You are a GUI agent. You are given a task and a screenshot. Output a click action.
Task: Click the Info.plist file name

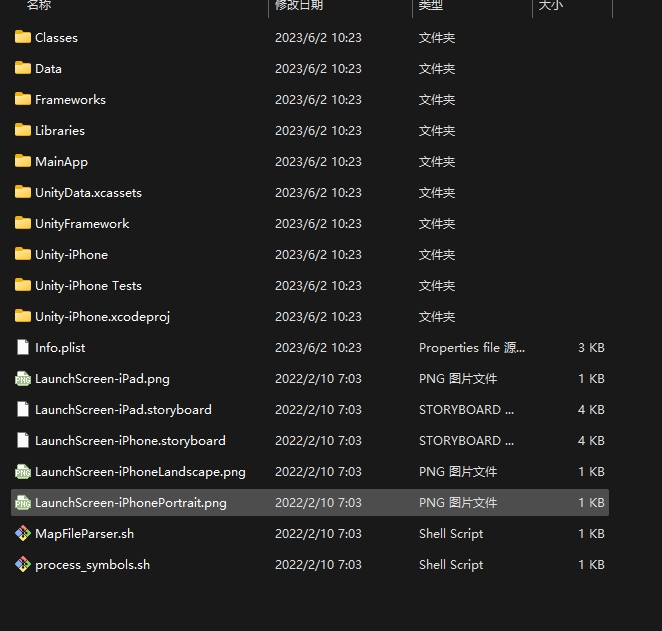[x=60, y=348]
